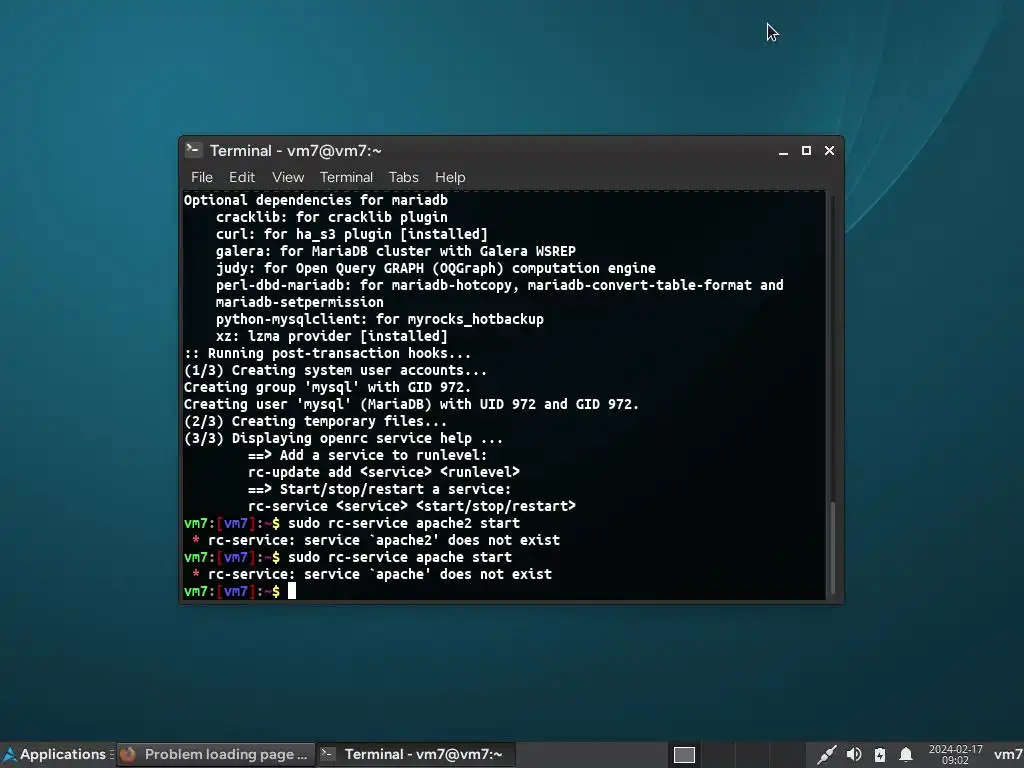The image size is (1024, 768).
Task: Click the 'curl: for ha_s3 plugin [installed]' line
Action: [352, 234]
